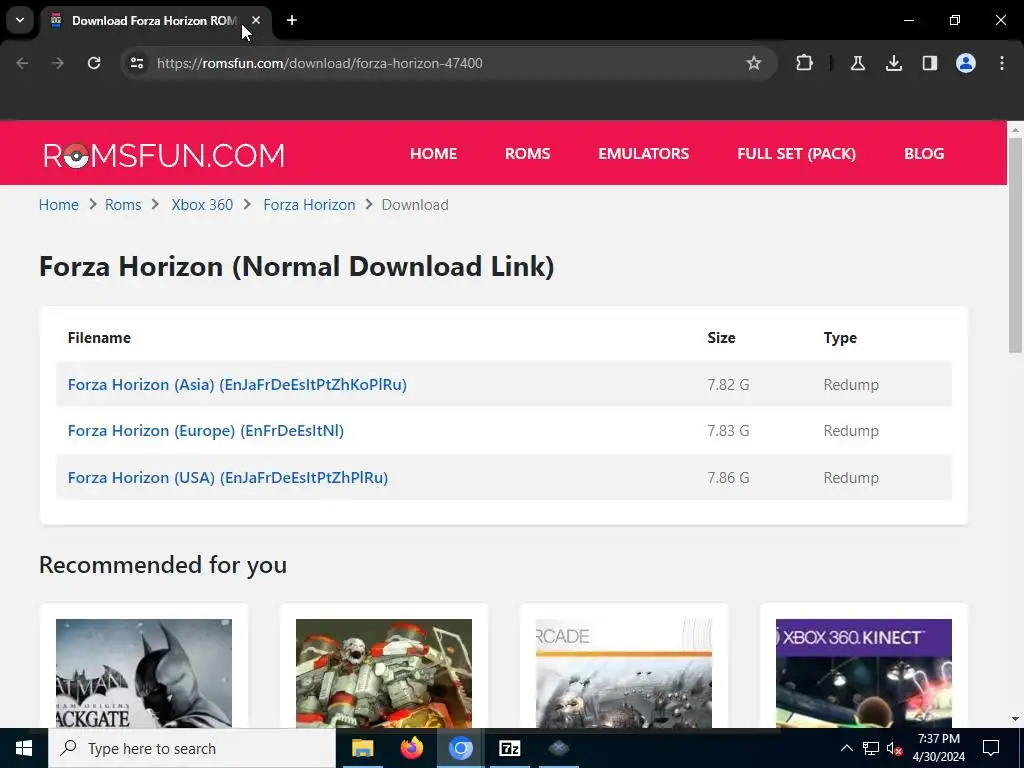Click Redump type in the Europe row
The height and width of the screenshot is (768, 1024).
coord(851,431)
